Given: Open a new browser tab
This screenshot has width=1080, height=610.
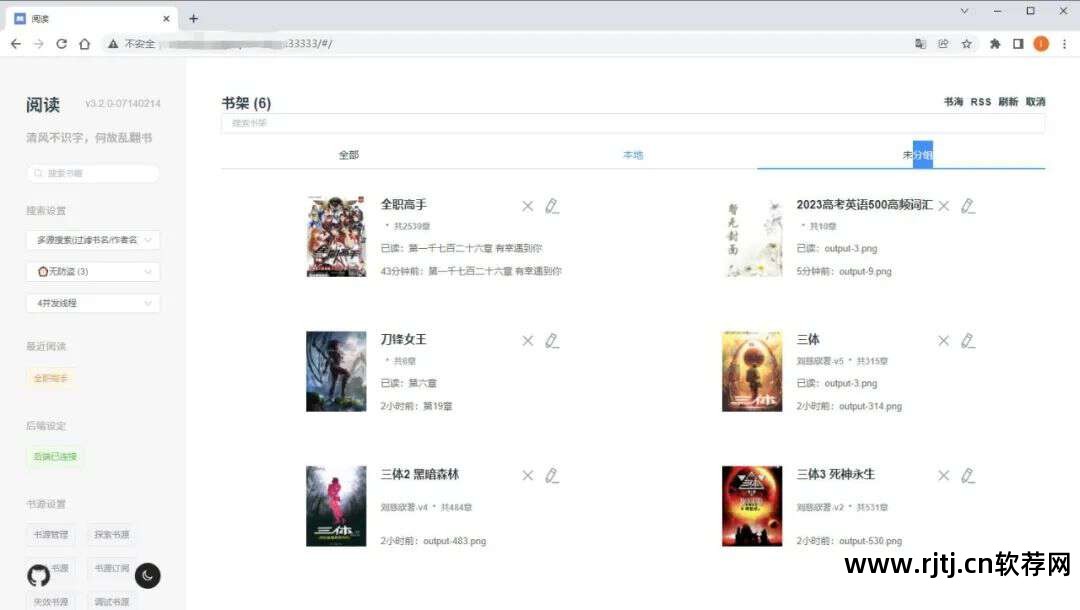Looking at the screenshot, I should coord(194,19).
